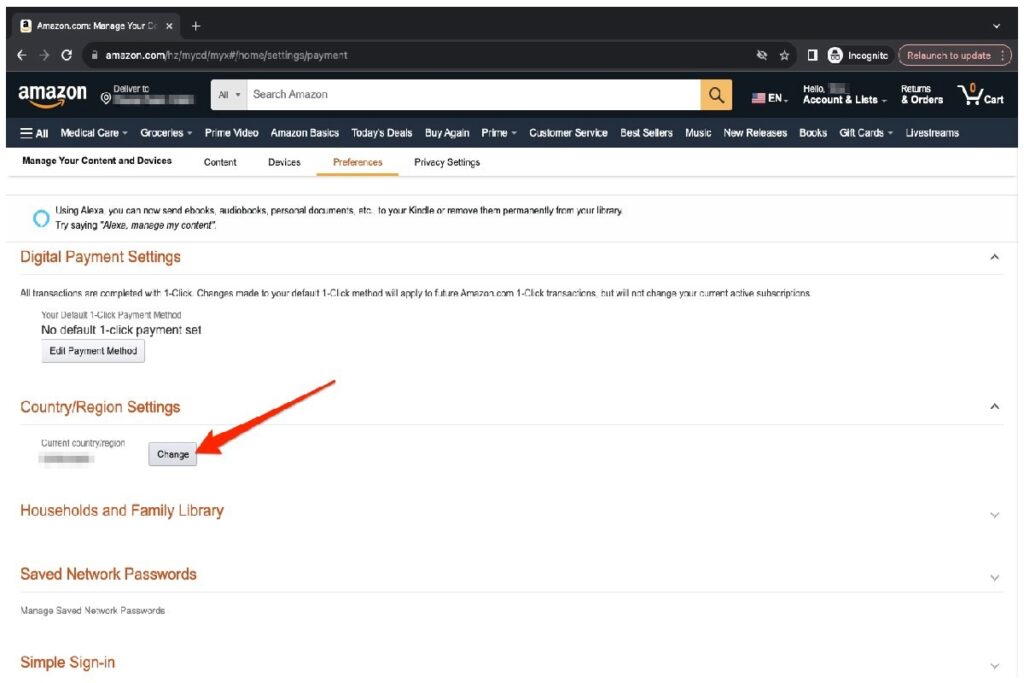Open Music in nav bar

697,133
